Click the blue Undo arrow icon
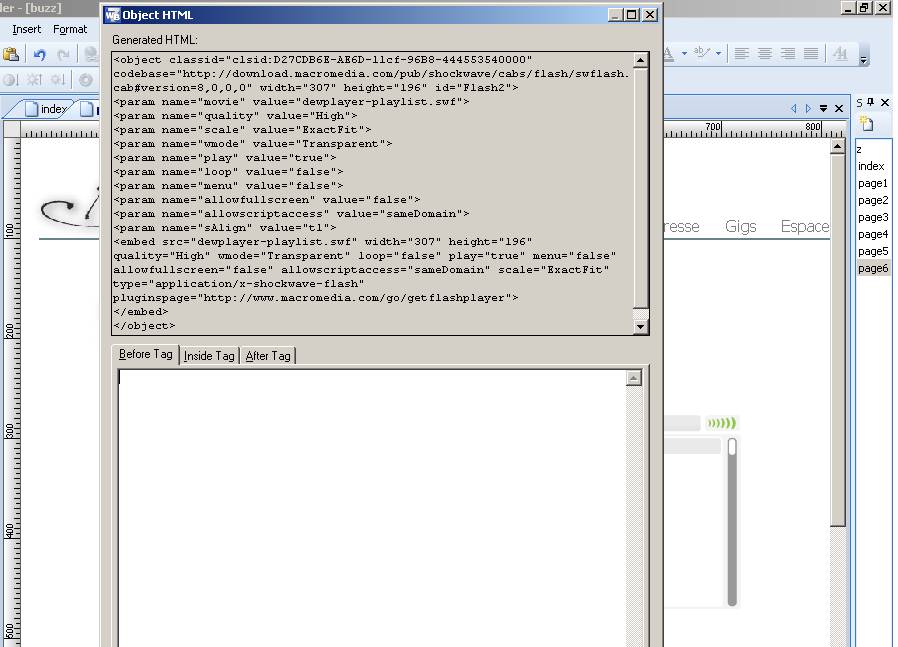 point(39,54)
